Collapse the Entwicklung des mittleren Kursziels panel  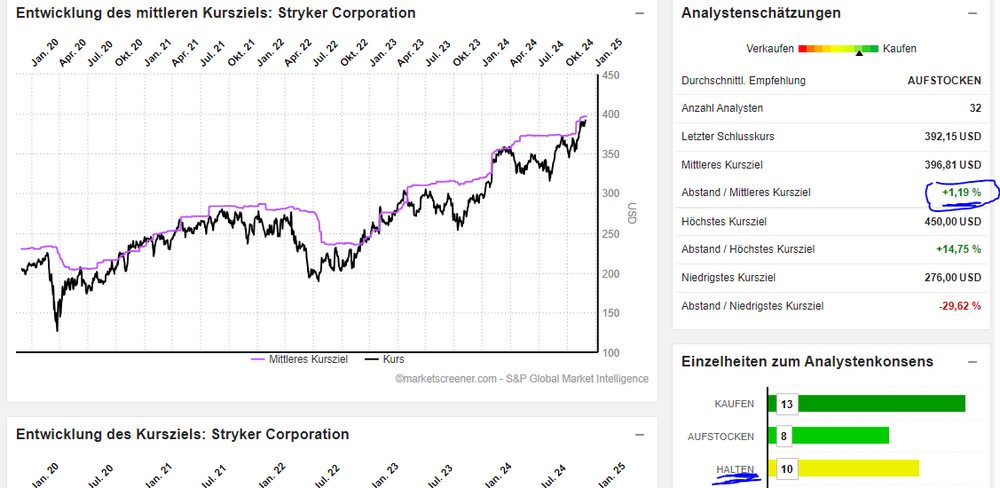pyautogui.click(x=640, y=14)
